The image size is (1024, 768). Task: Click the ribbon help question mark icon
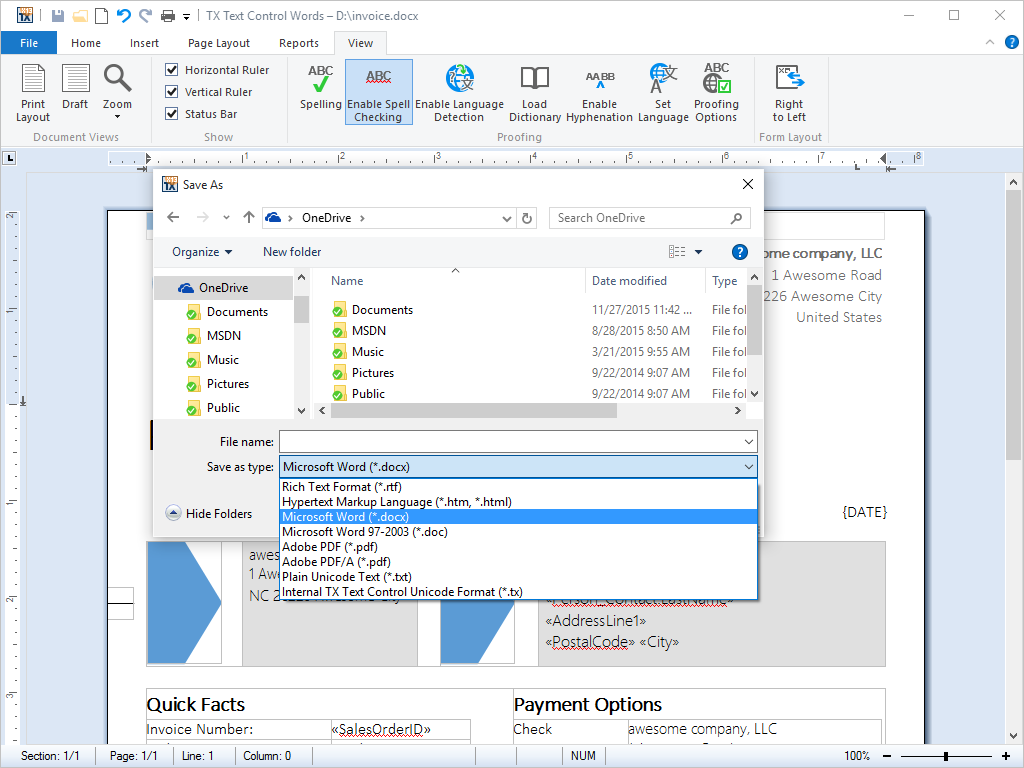(1012, 42)
